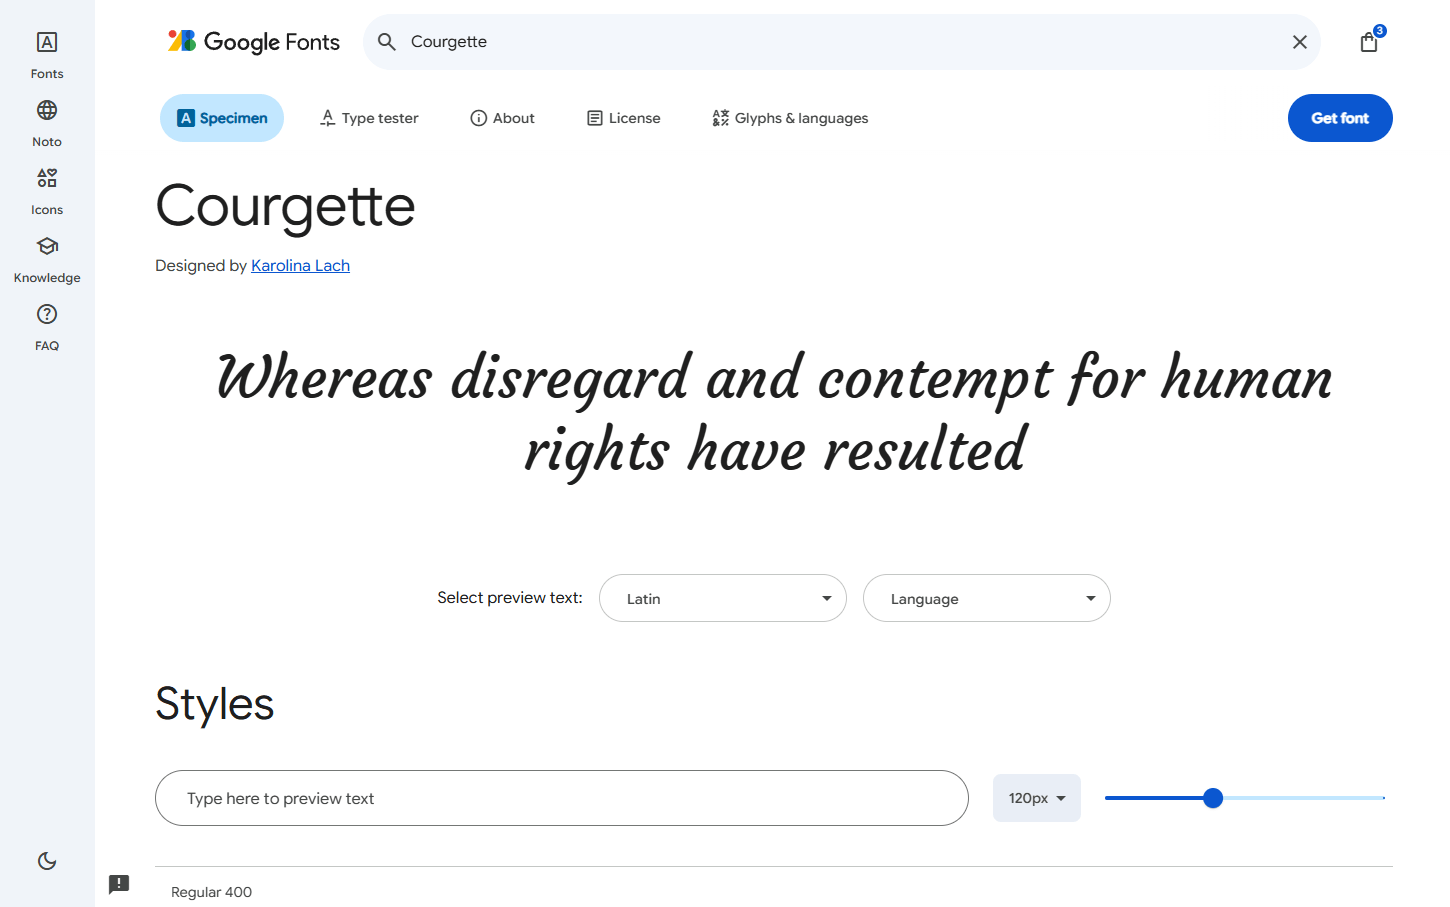The height and width of the screenshot is (907, 1450).
Task: Select the Noto icon in sidebar
Action: point(46,120)
